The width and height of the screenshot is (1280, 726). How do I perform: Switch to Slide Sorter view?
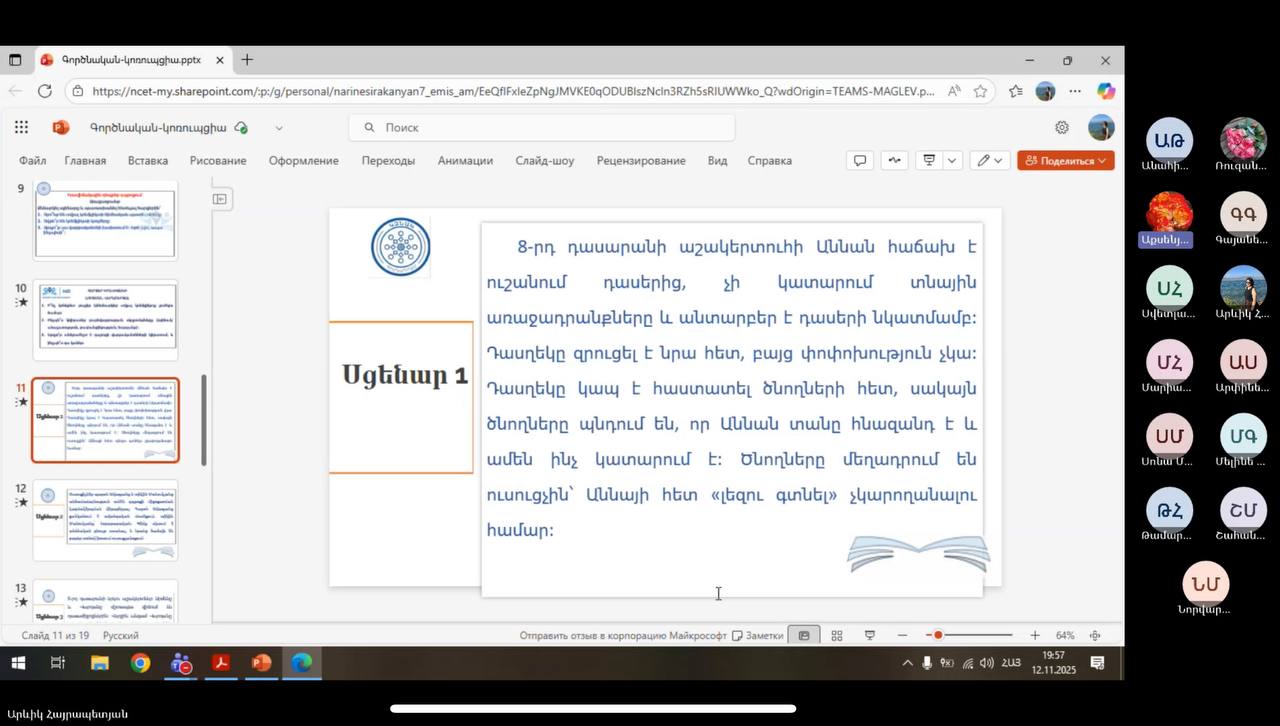coord(837,636)
